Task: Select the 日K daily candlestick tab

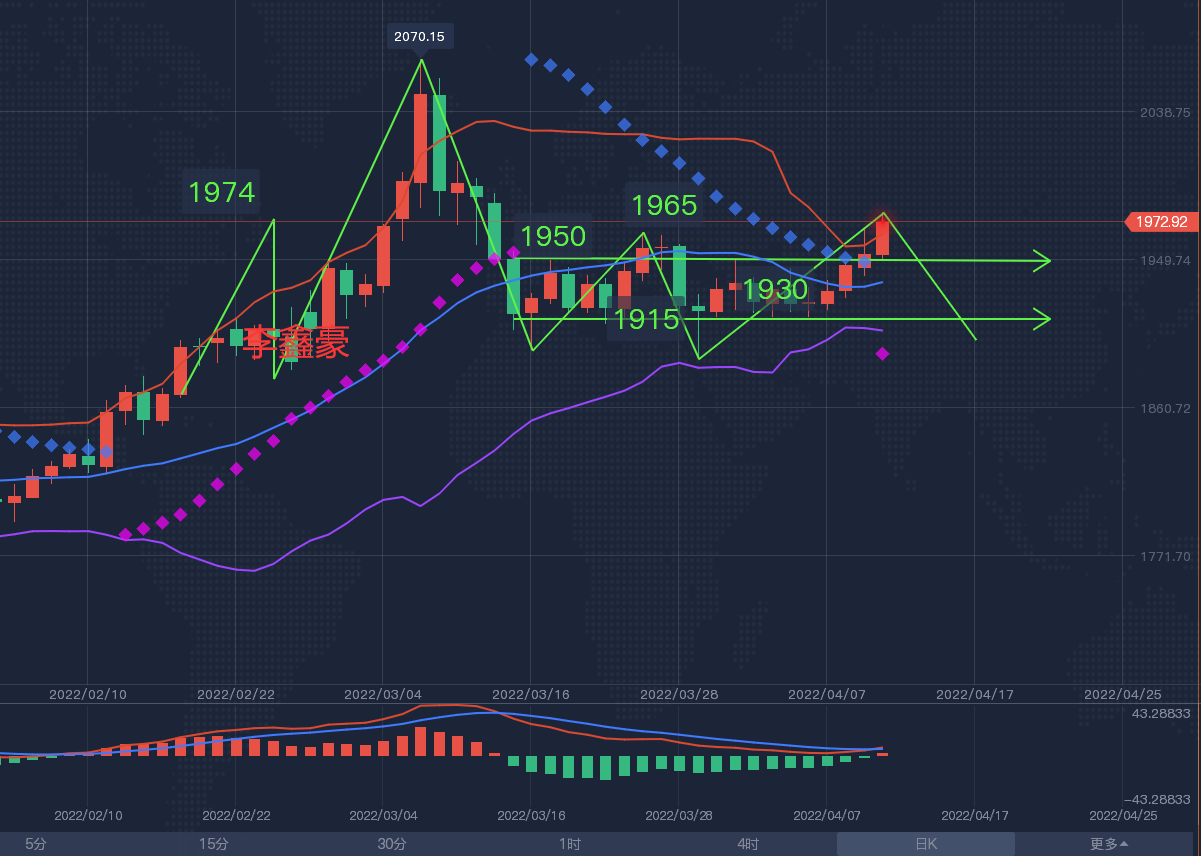Action: pos(926,844)
